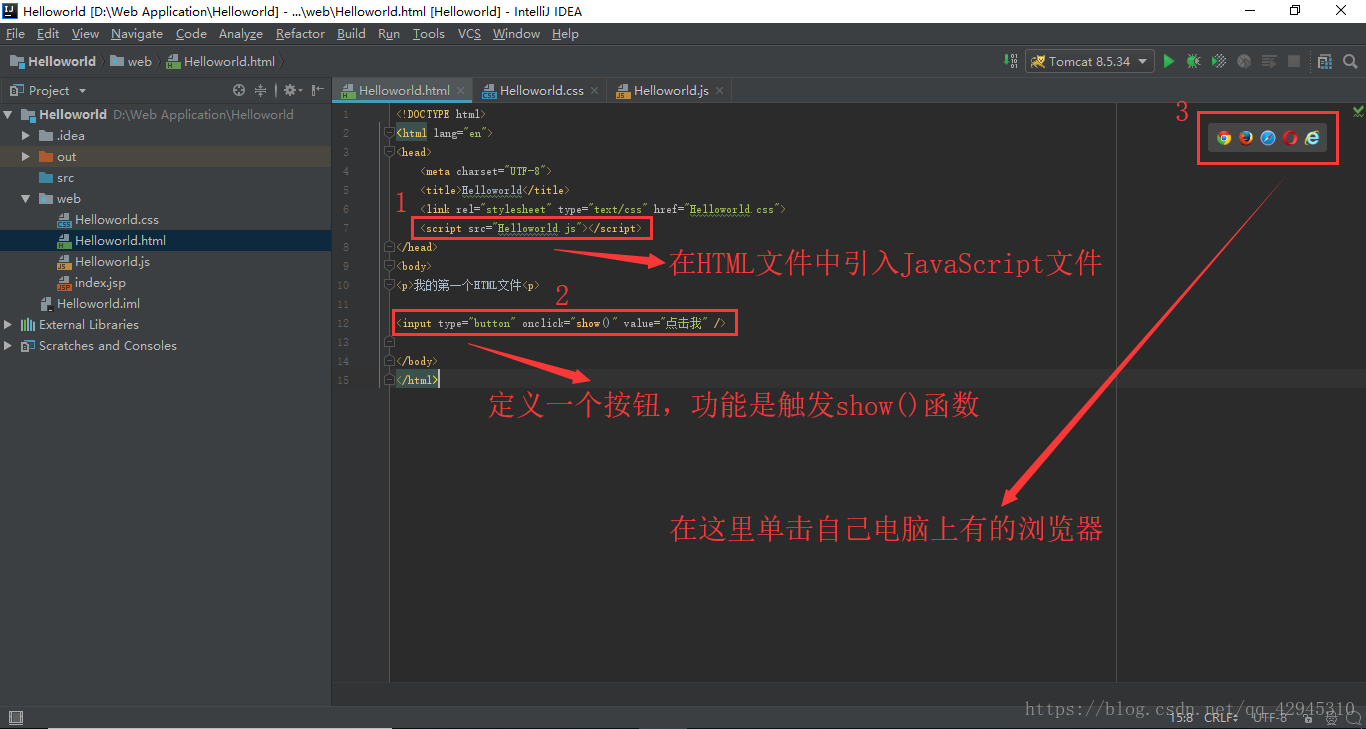This screenshot has width=1366, height=729.
Task: Open Search Everywhere magnifier icon
Action: (x=1350, y=61)
